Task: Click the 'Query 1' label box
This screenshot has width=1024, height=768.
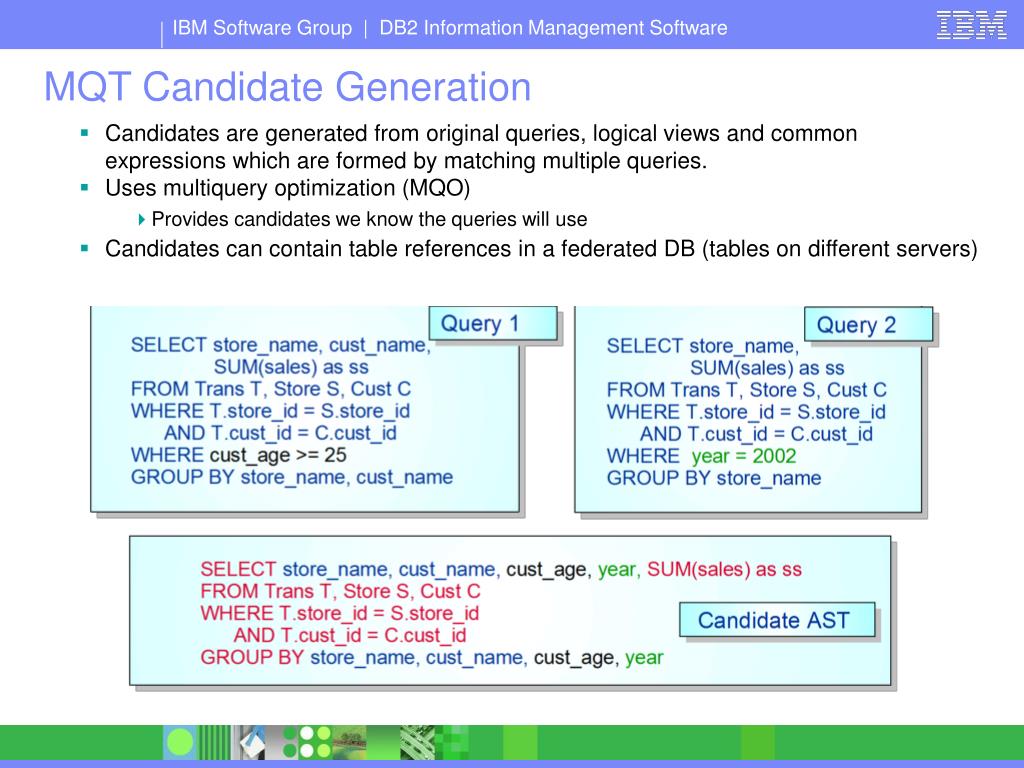Action: point(493,323)
